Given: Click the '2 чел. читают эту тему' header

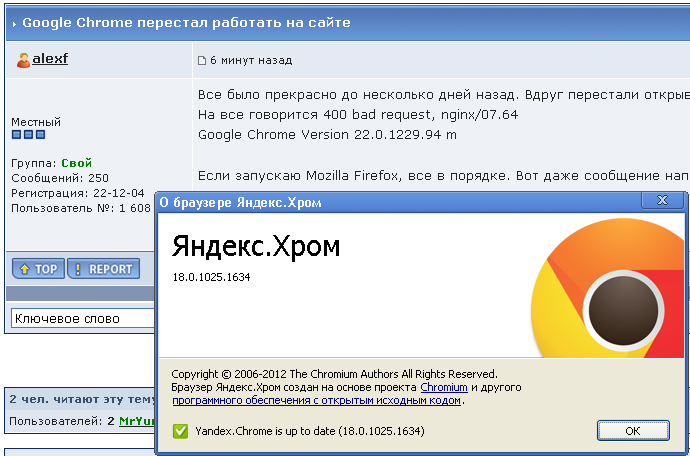Looking at the screenshot, I should [x=82, y=399].
